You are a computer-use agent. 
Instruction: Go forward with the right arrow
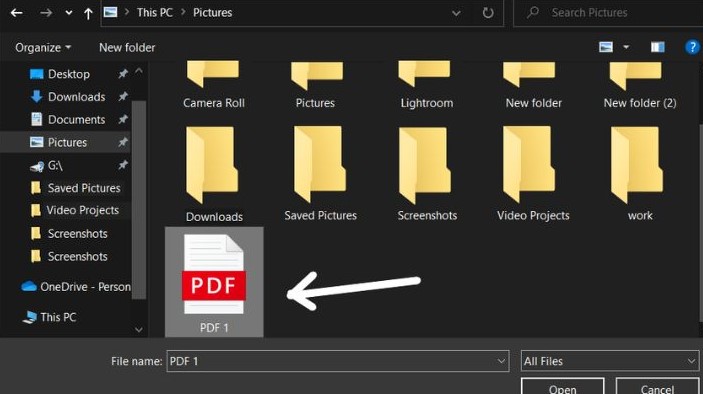coord(46,13)
